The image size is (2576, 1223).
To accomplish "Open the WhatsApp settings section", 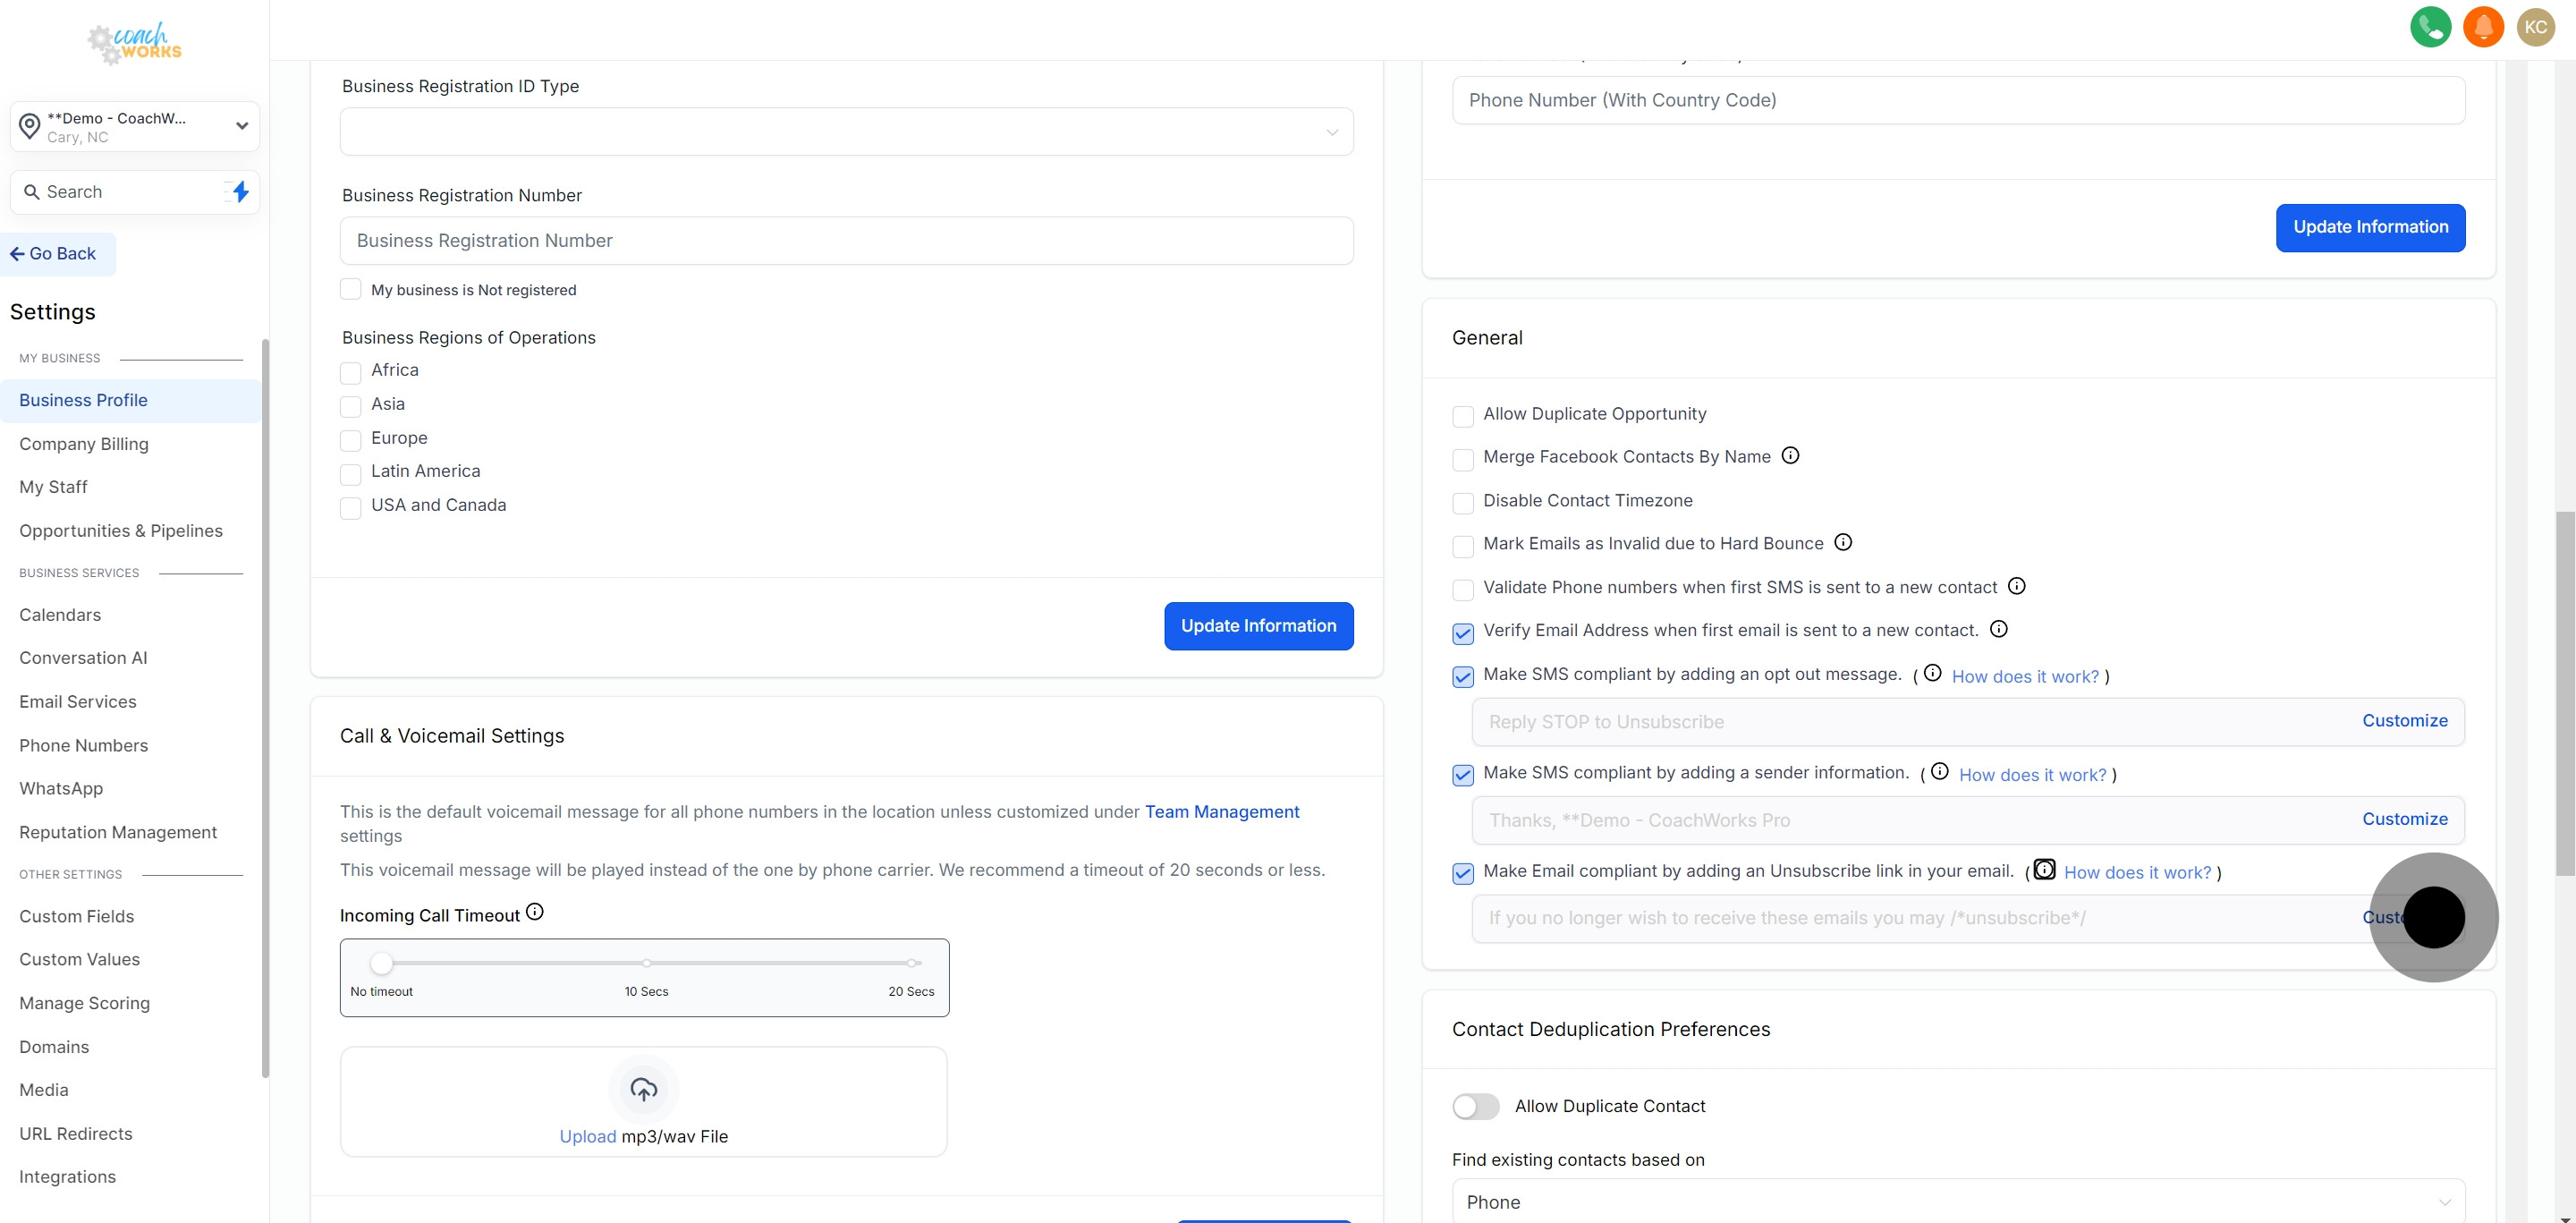I will (x=60, y=788).
